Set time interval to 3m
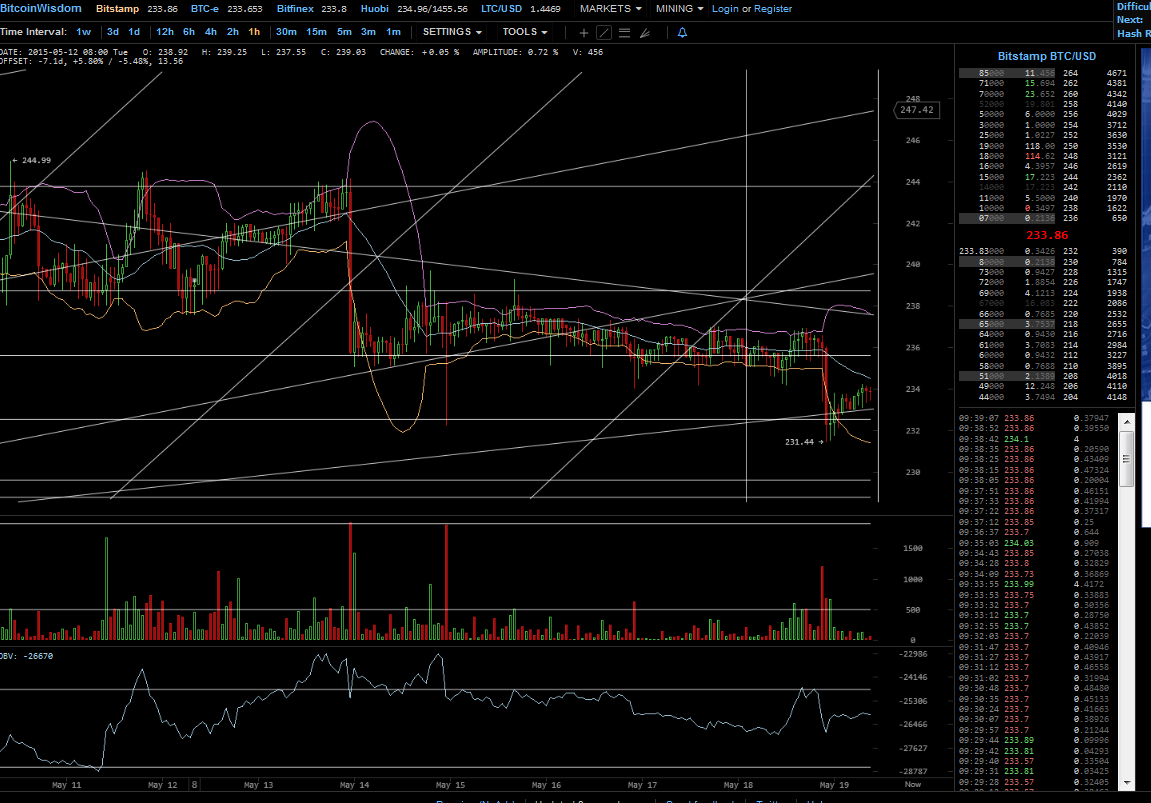The width and height of the screenshot is (1151, 803). click(368, 32)
